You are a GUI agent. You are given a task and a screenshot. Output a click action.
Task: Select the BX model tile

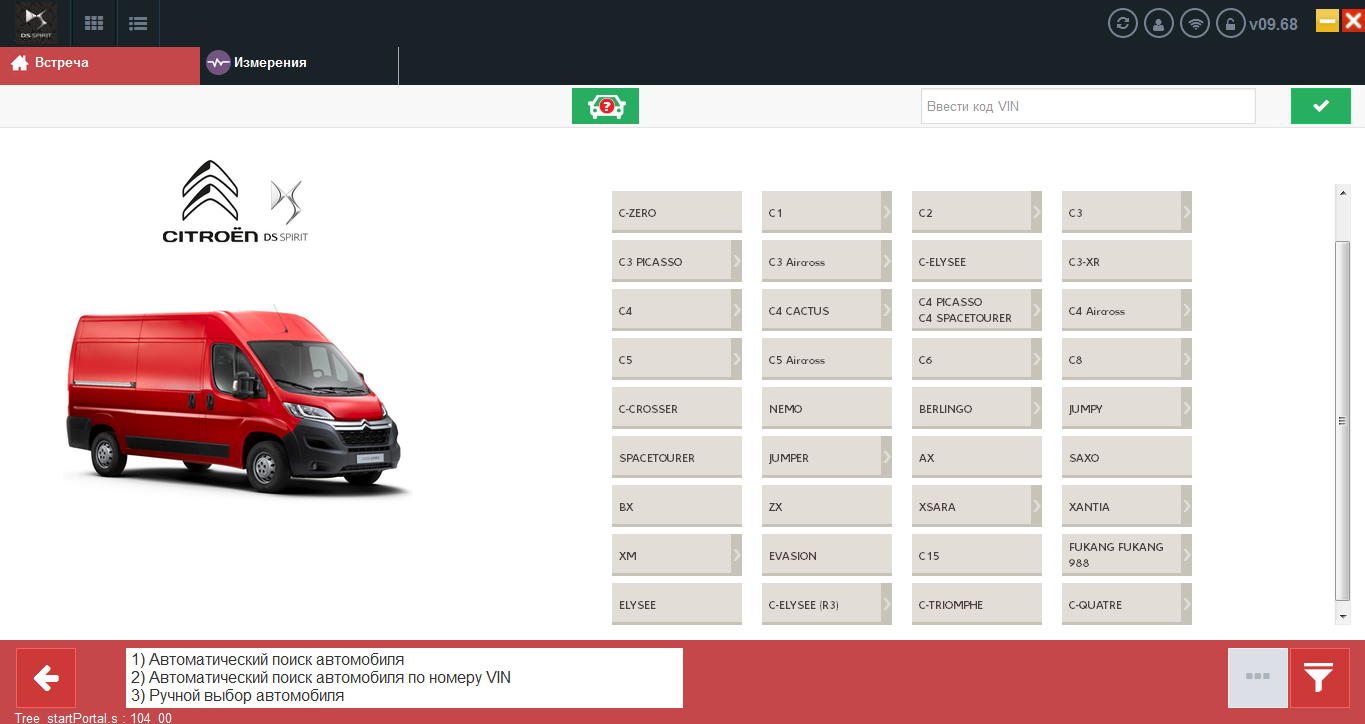(677, 506)
